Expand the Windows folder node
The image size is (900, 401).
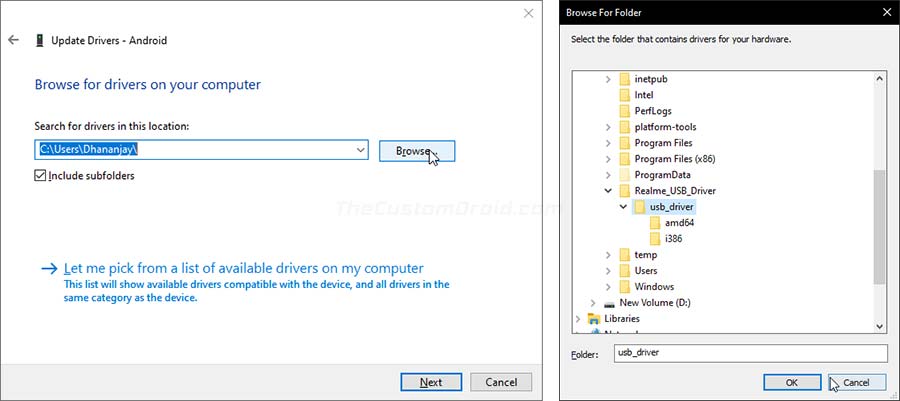pos(608,286)
